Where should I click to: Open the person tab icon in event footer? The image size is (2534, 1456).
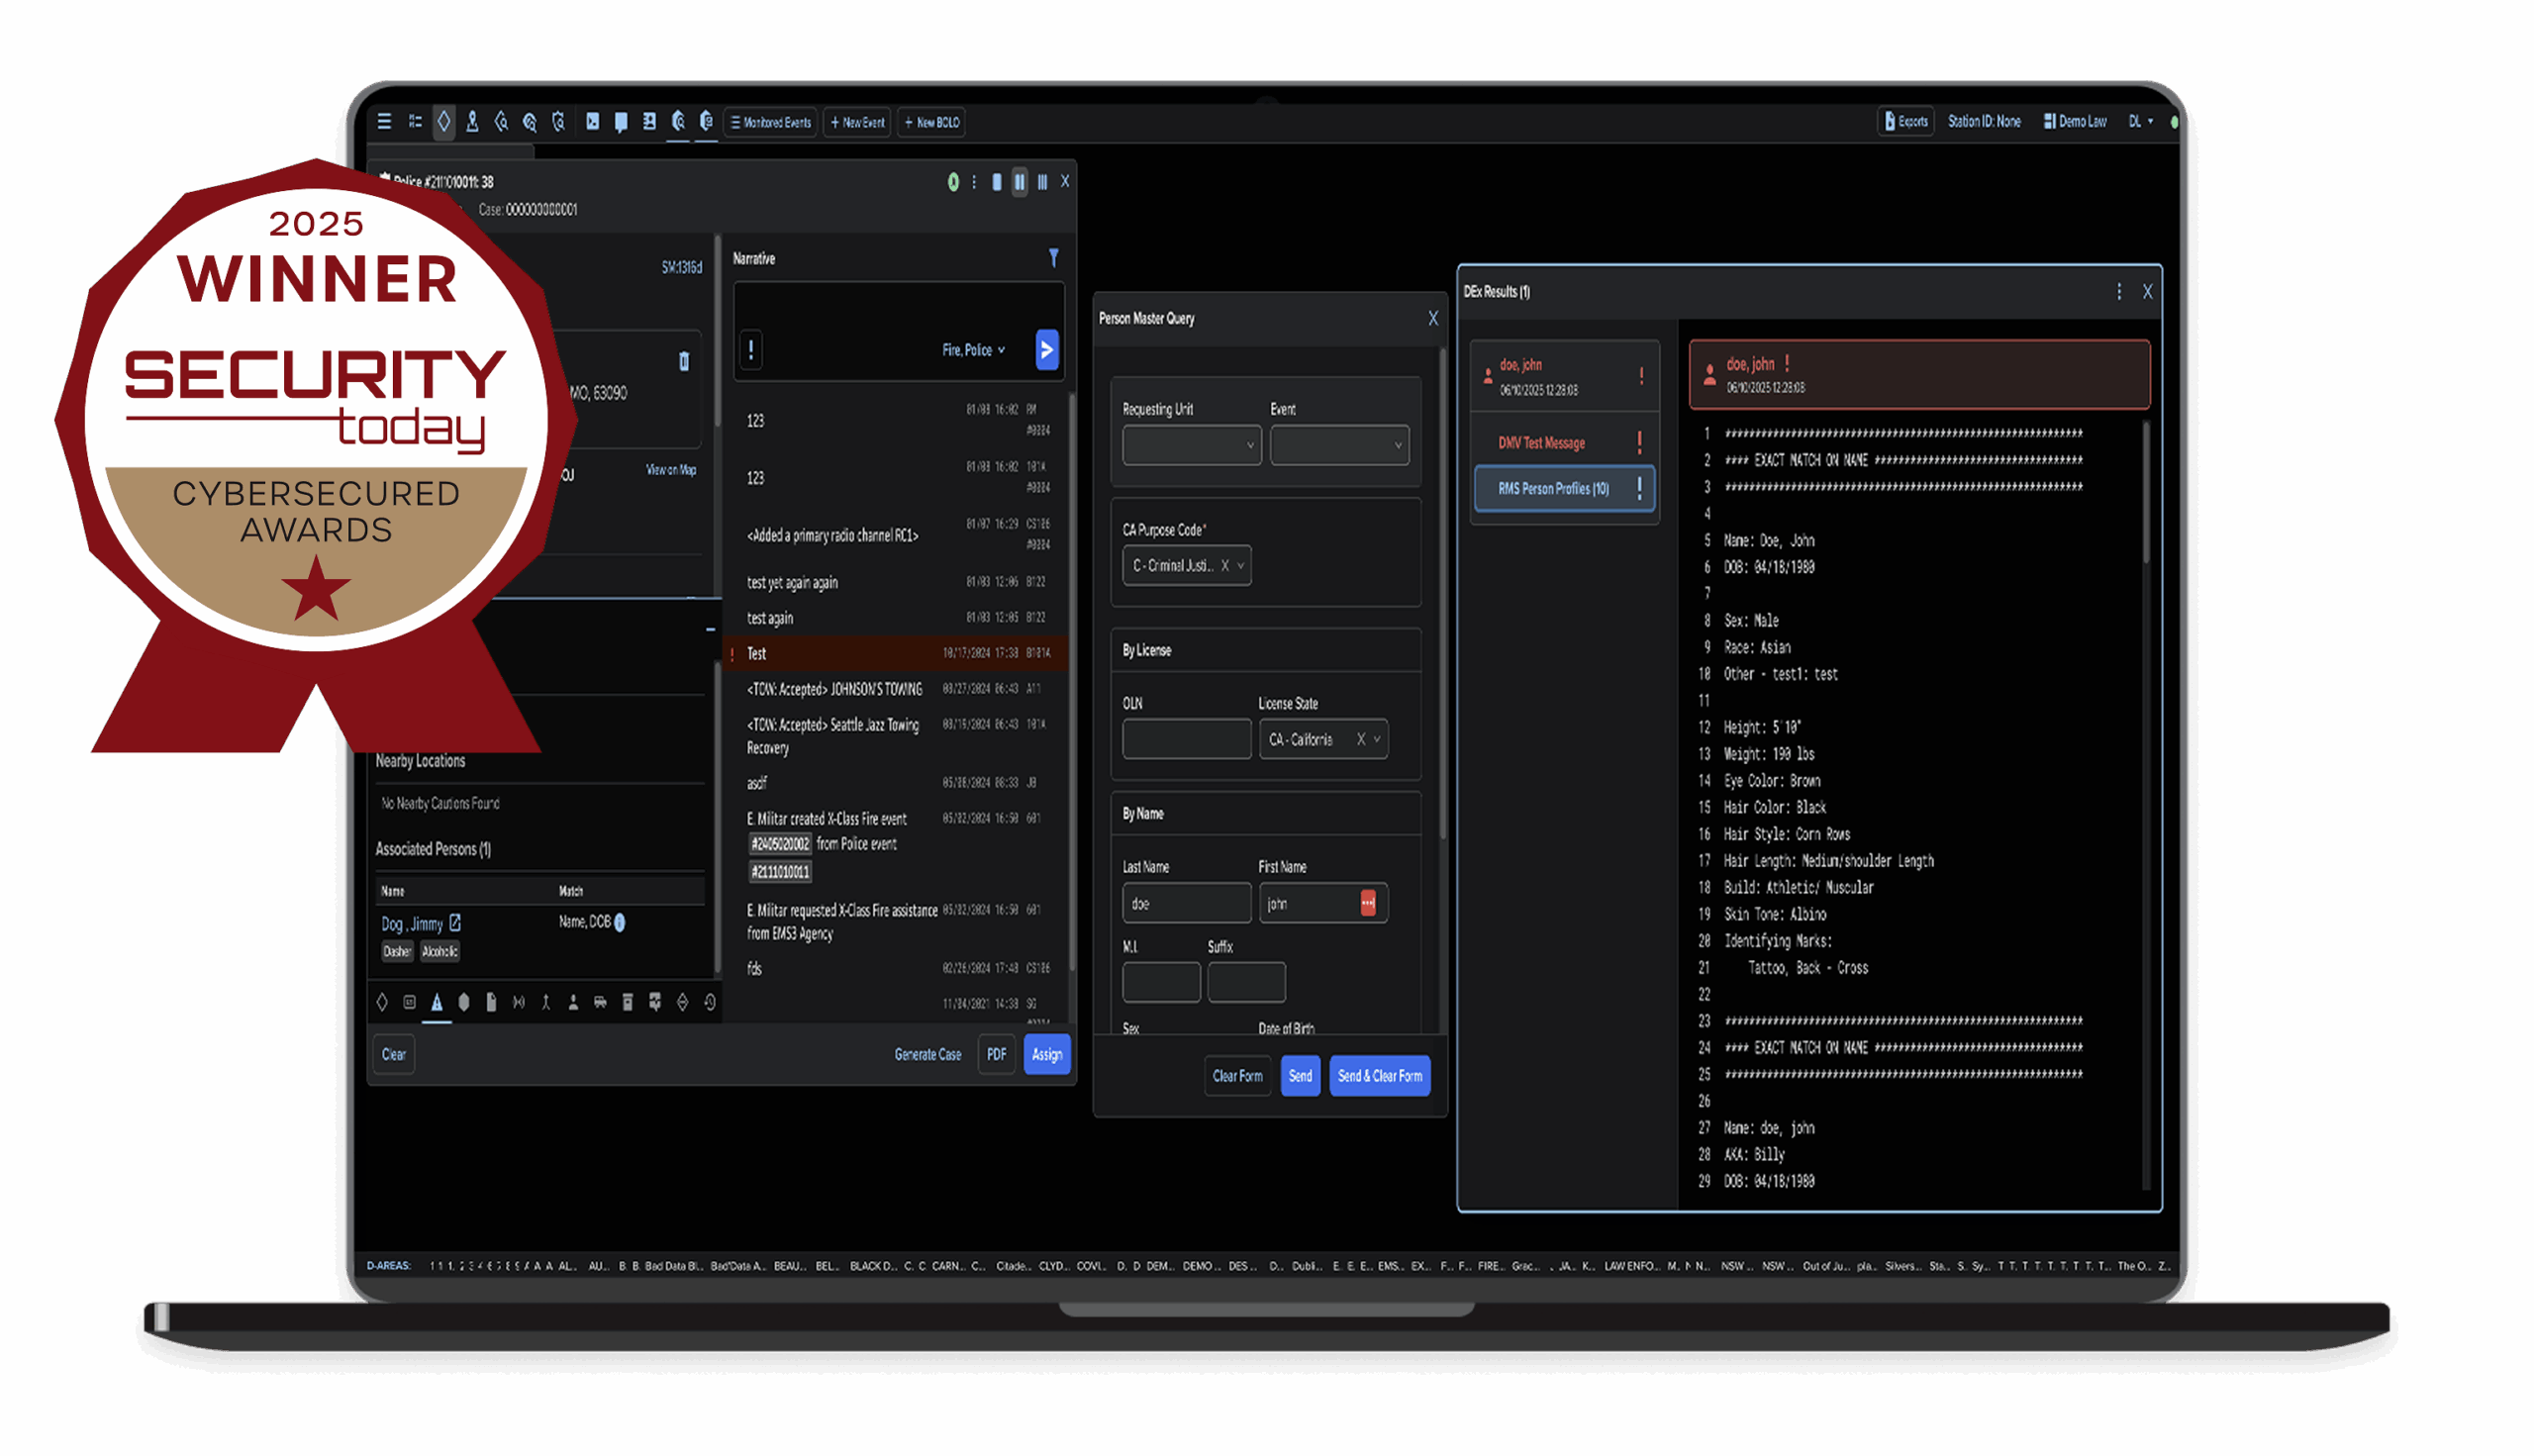(x=573, y=1002)
